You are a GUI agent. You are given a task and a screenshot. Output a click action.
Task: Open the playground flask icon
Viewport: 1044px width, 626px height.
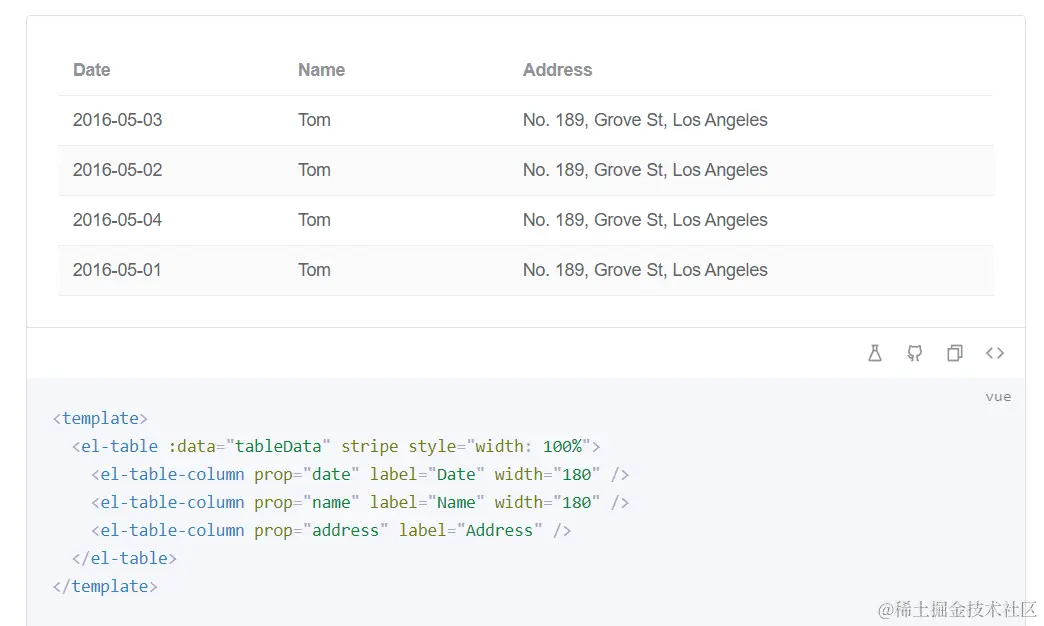pos(875,353)
